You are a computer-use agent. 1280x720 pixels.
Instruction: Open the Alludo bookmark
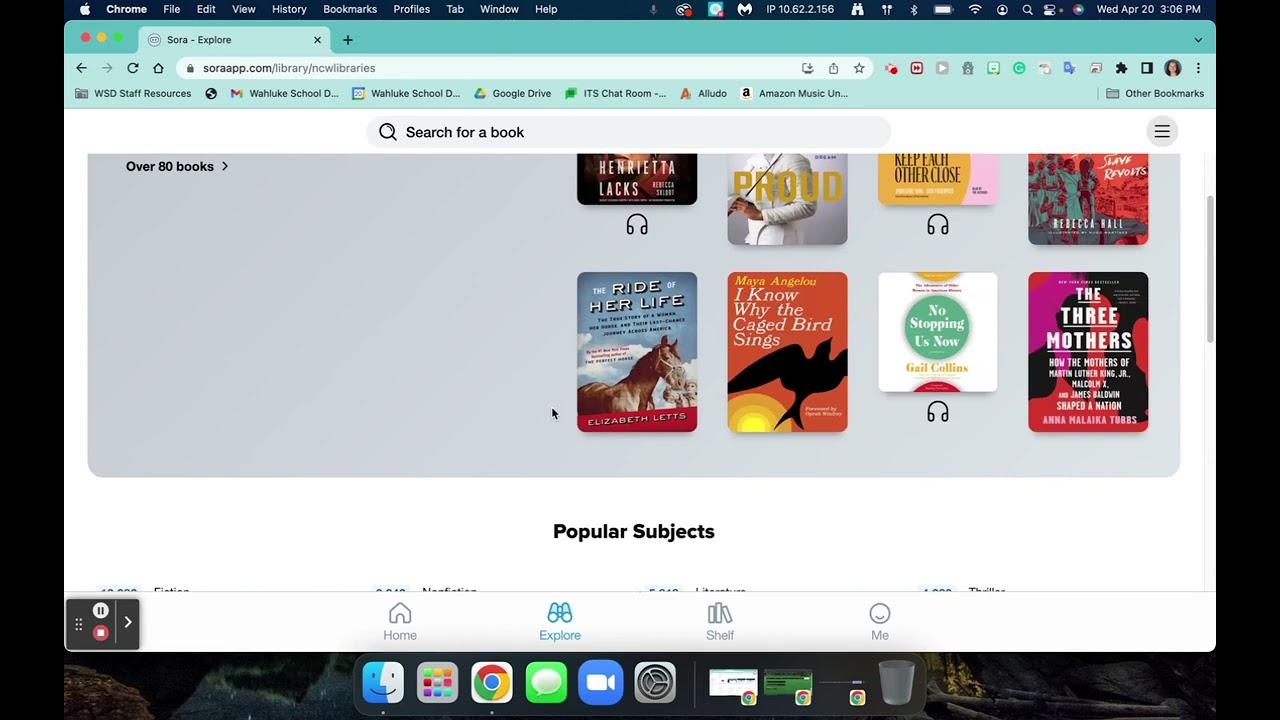[x=703, y=93]
